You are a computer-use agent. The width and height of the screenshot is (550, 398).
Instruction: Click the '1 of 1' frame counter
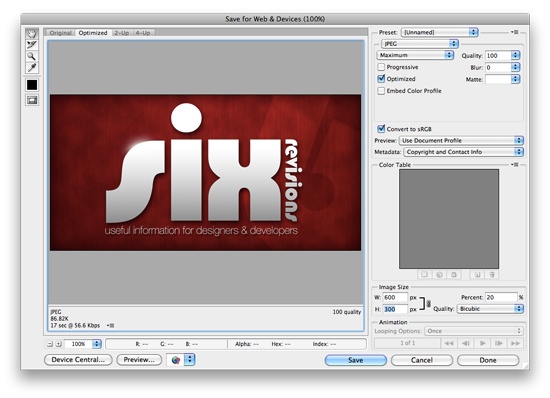(408, 343)
